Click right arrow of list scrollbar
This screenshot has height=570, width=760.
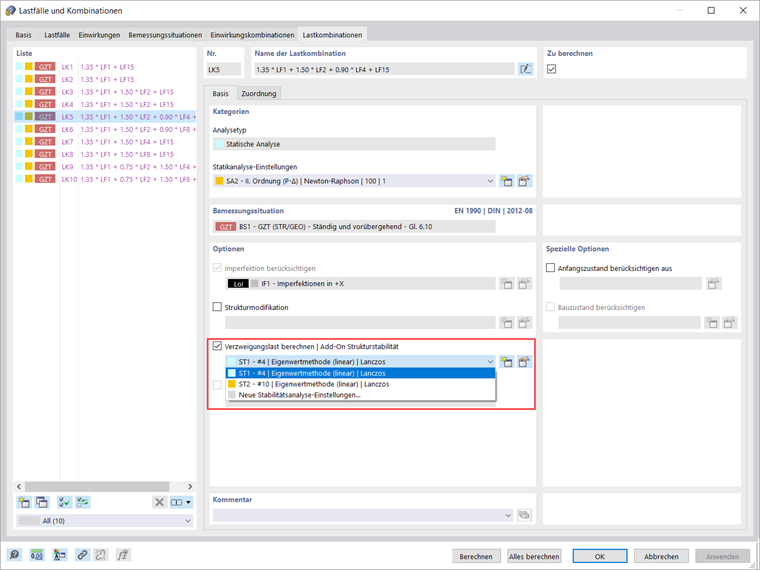coord(190,486)
